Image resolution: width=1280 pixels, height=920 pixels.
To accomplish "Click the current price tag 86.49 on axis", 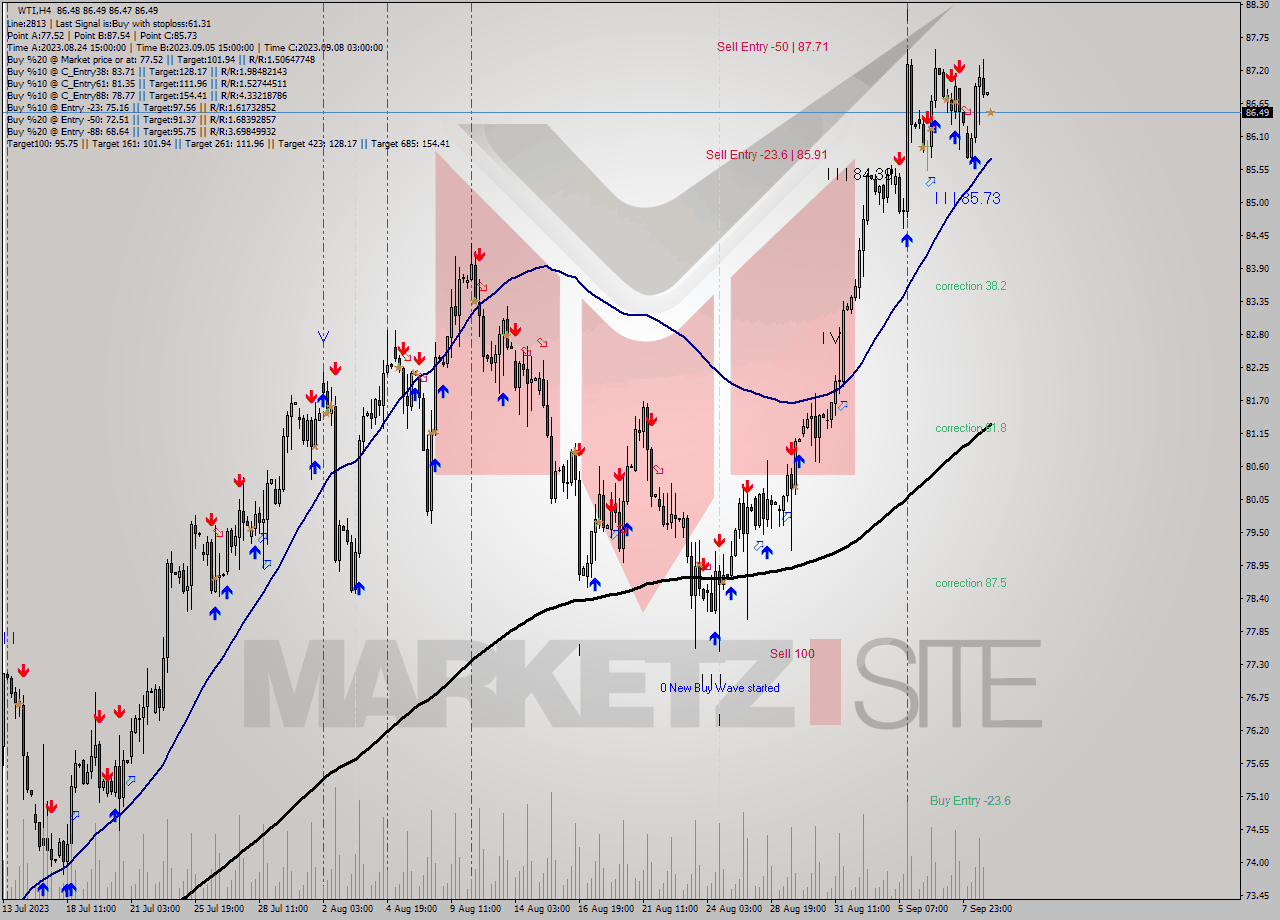I will pyautogui.click(x=1258, y=112).
